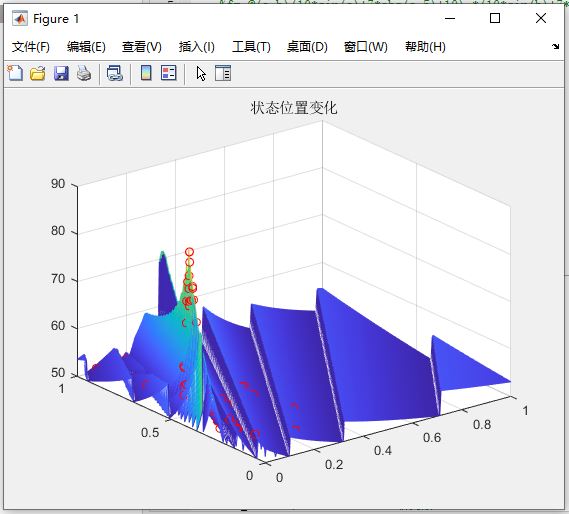Viewport: 569px width, 514px height.
Task: Insert a legend via the toolbar icon
Action: point(169,73)
